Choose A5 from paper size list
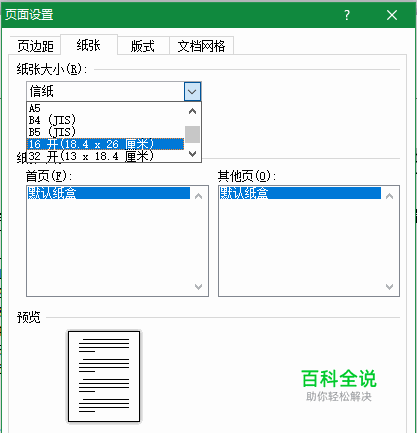This screenshot has width=417, height=433. coord(105,108)
